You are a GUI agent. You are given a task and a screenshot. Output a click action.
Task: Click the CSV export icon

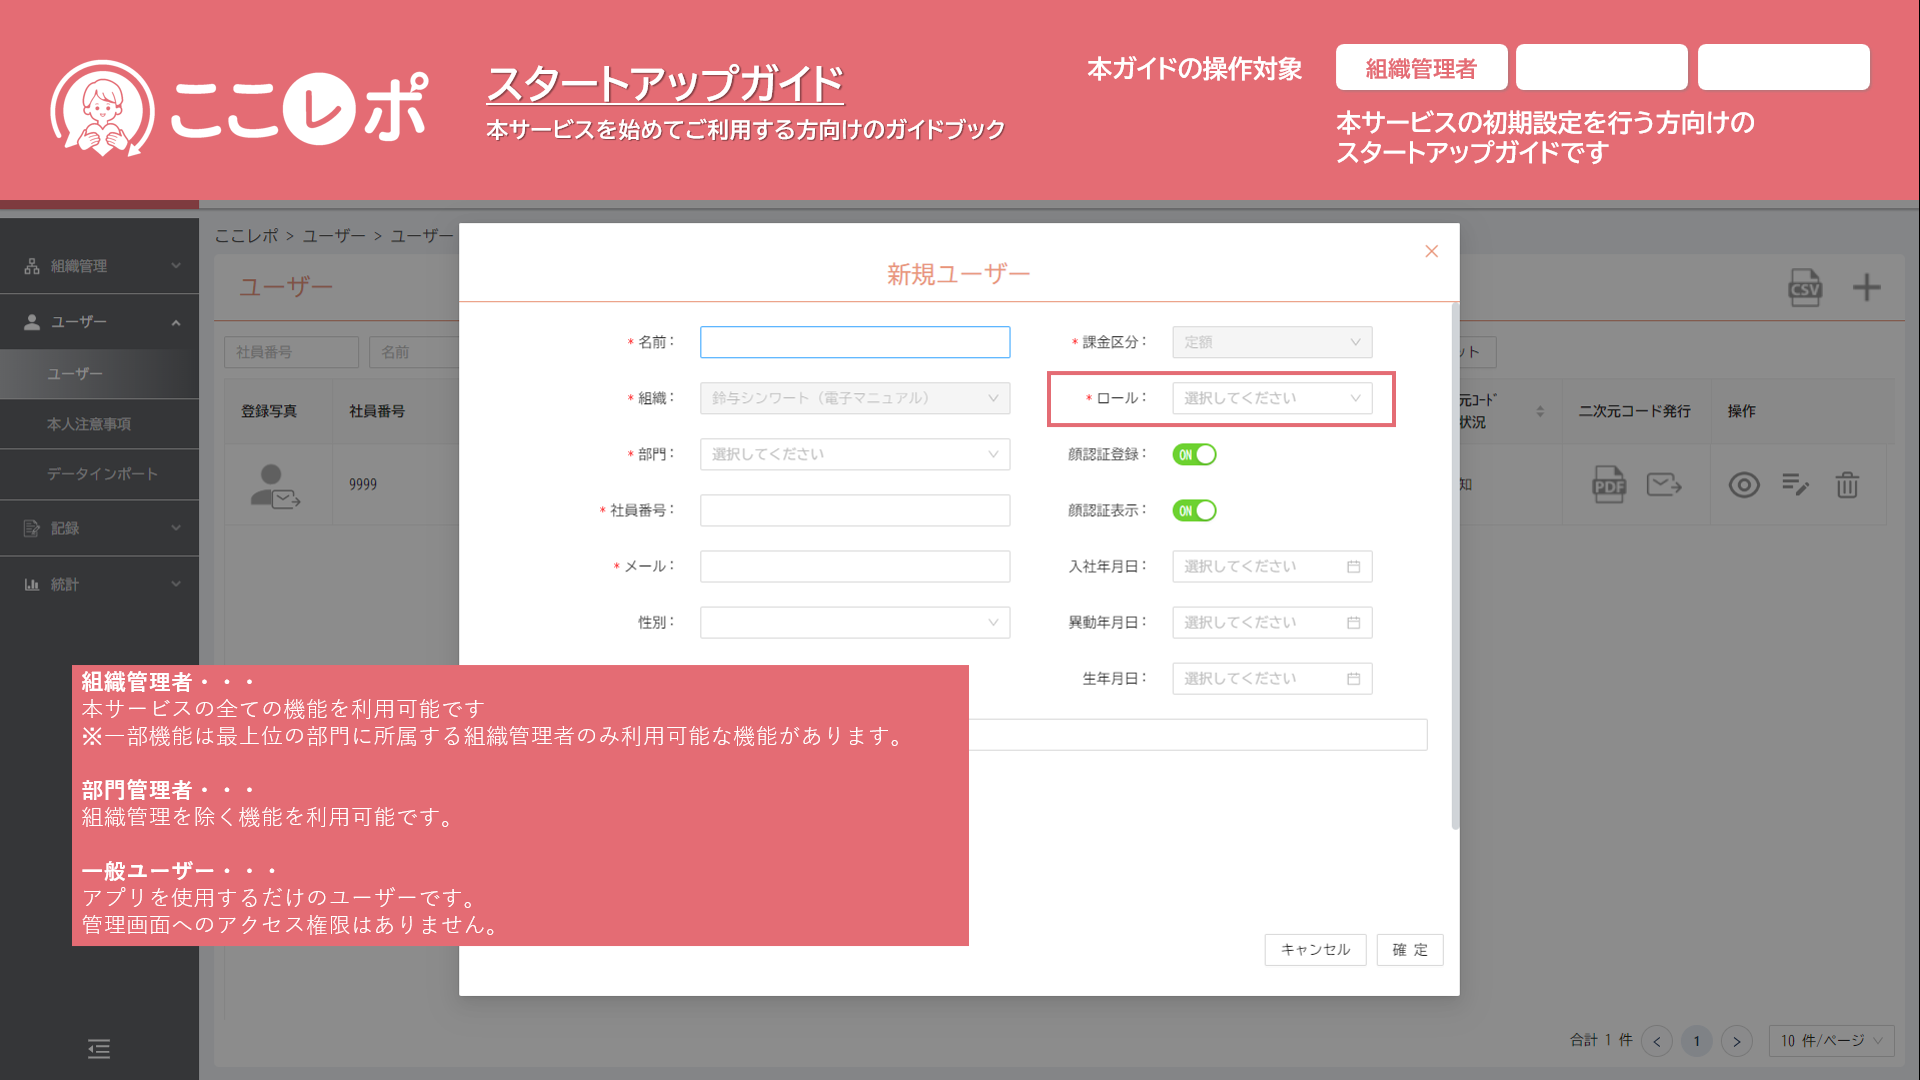(x=1804, y=288)
